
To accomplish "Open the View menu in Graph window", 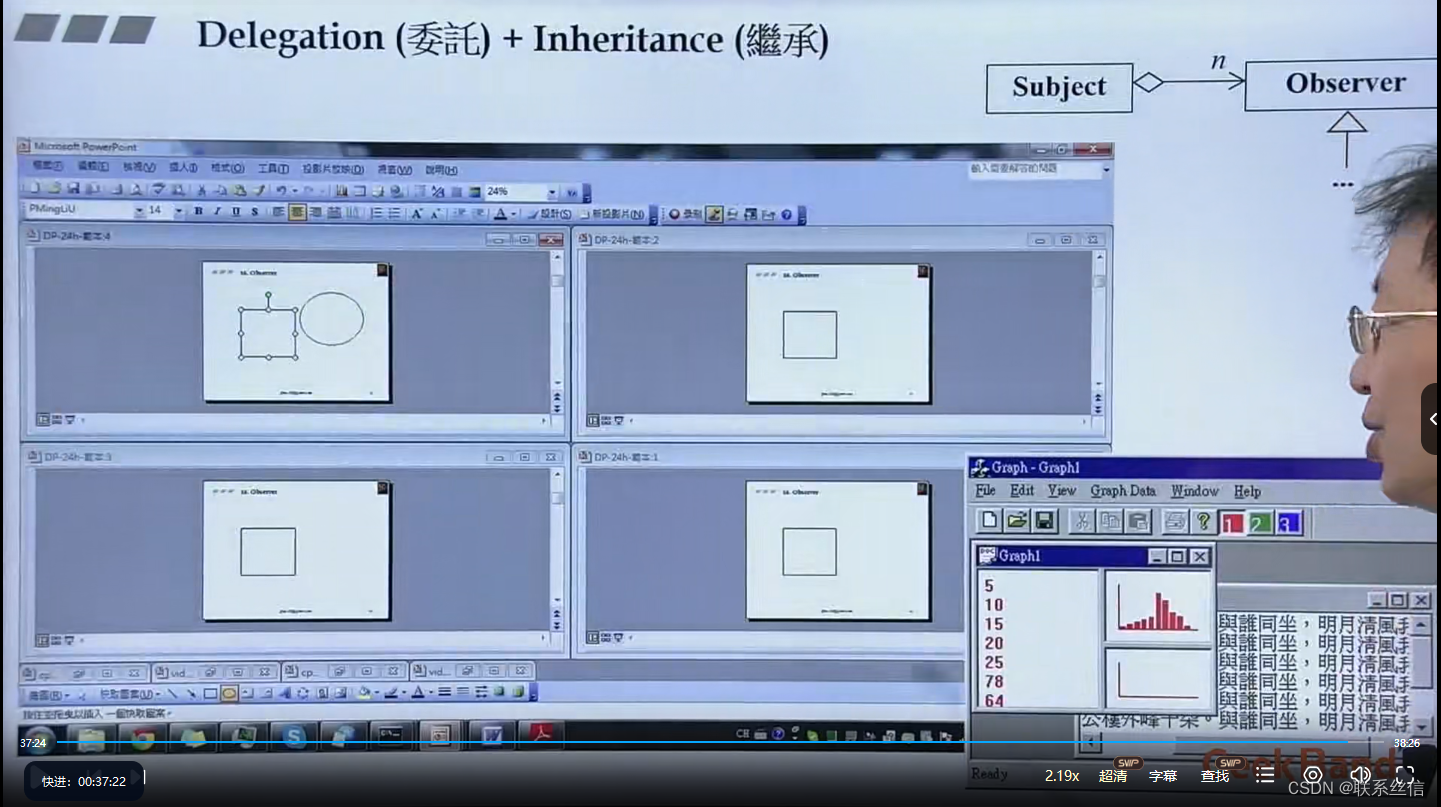I will click(x=1062, y=490).
